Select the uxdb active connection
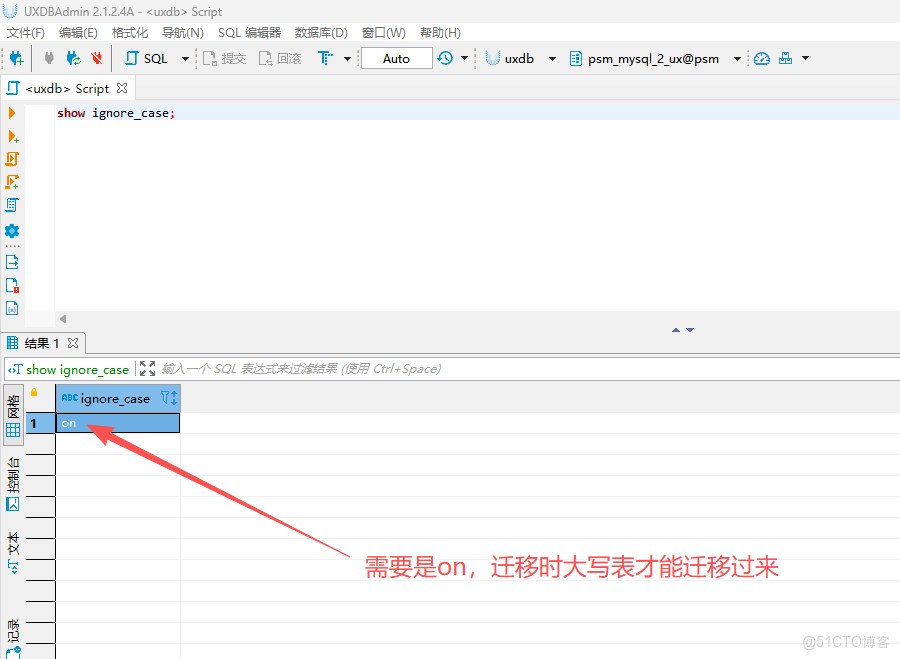 point(510,59)
